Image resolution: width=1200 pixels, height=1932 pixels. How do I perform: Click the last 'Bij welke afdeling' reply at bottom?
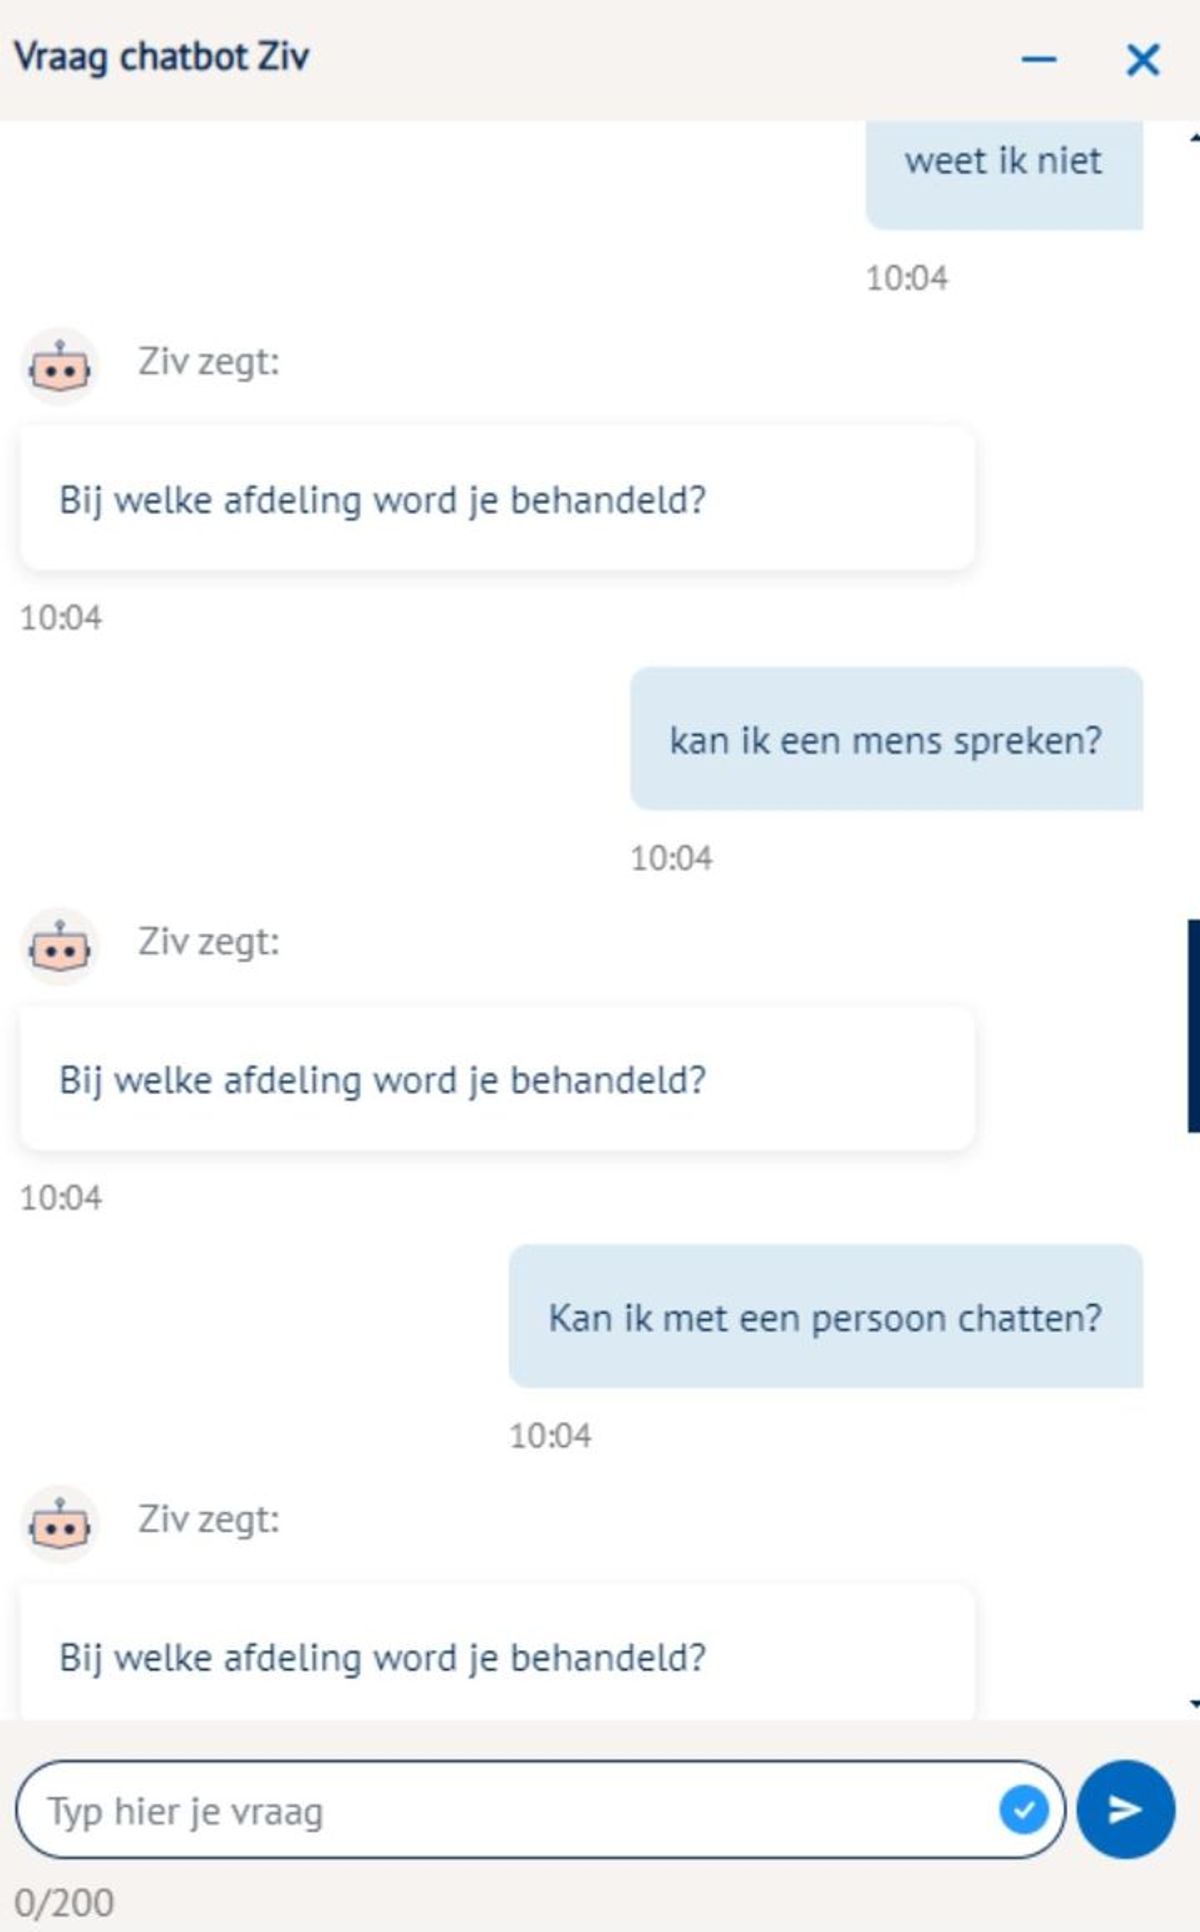pyautogui.click(x=497, y=1653)
